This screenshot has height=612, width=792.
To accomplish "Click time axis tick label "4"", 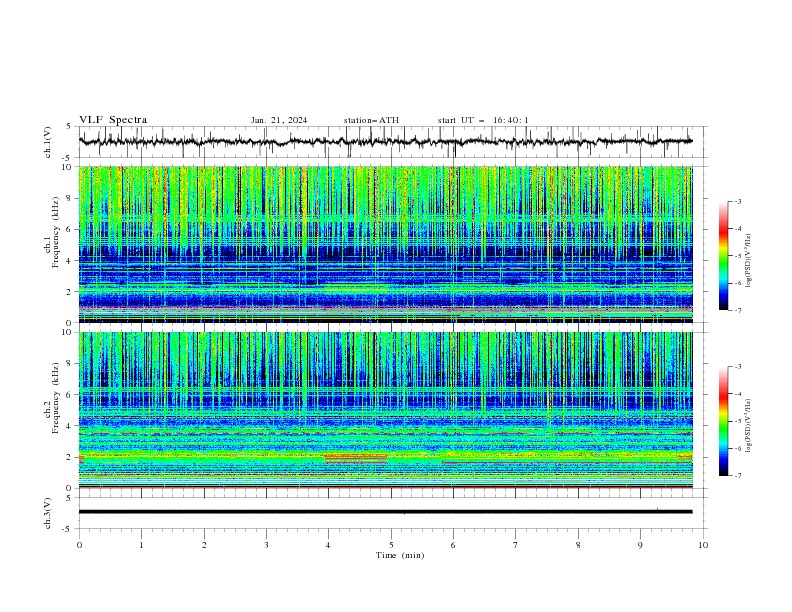I will [x=328, y=545].
